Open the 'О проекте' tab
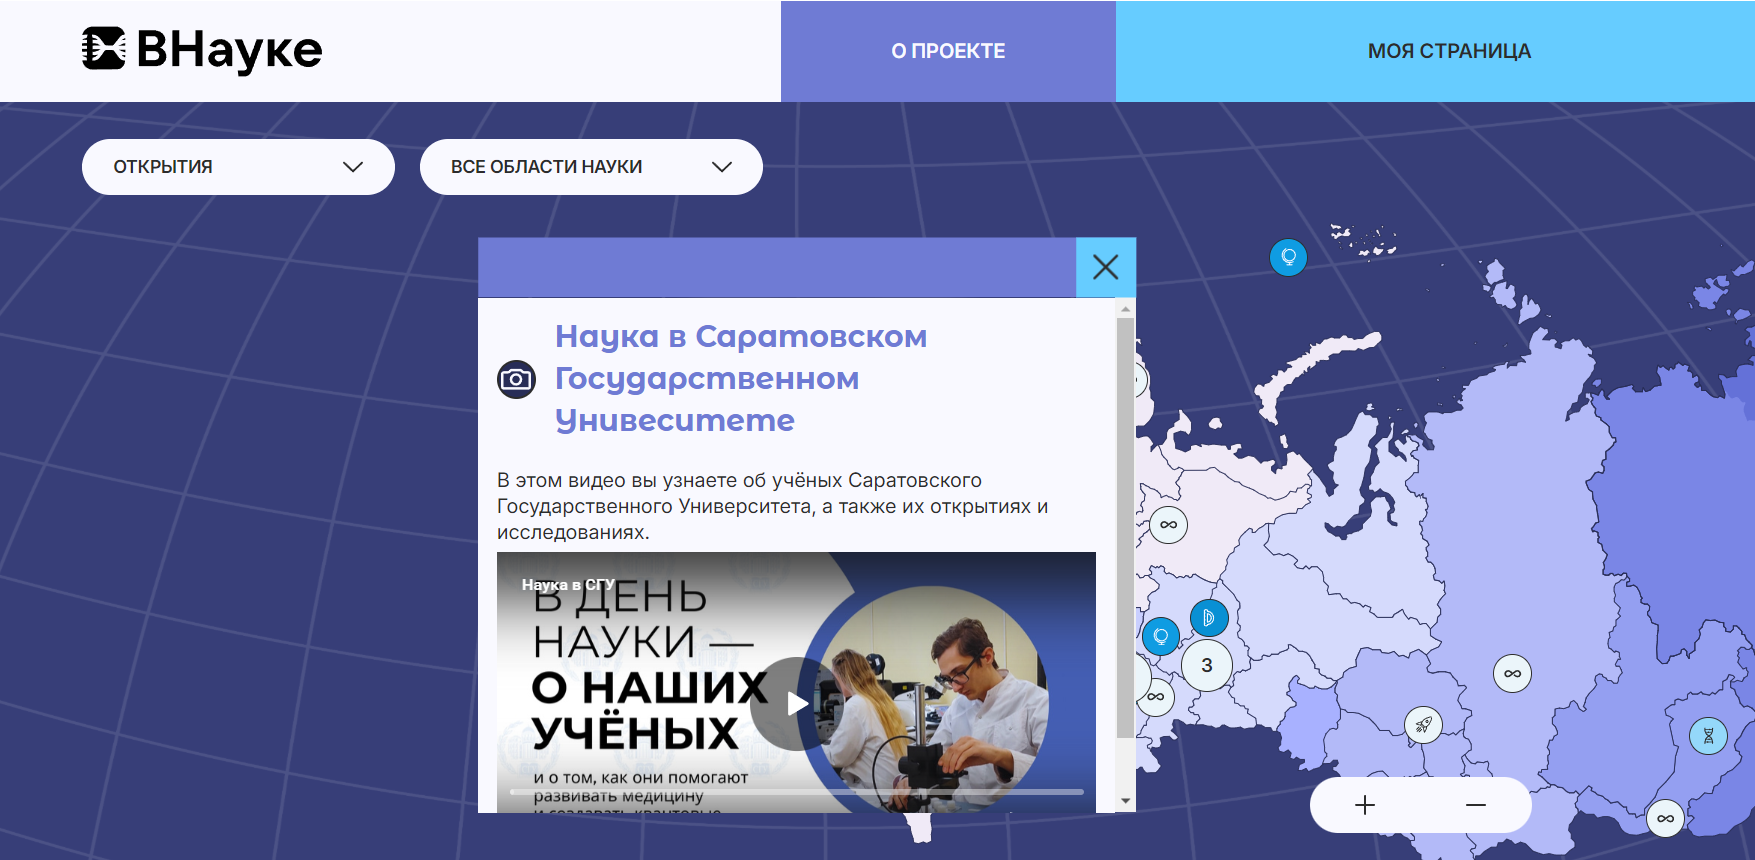The height and width of the screenshot is (860, 1755). [948, 51]
